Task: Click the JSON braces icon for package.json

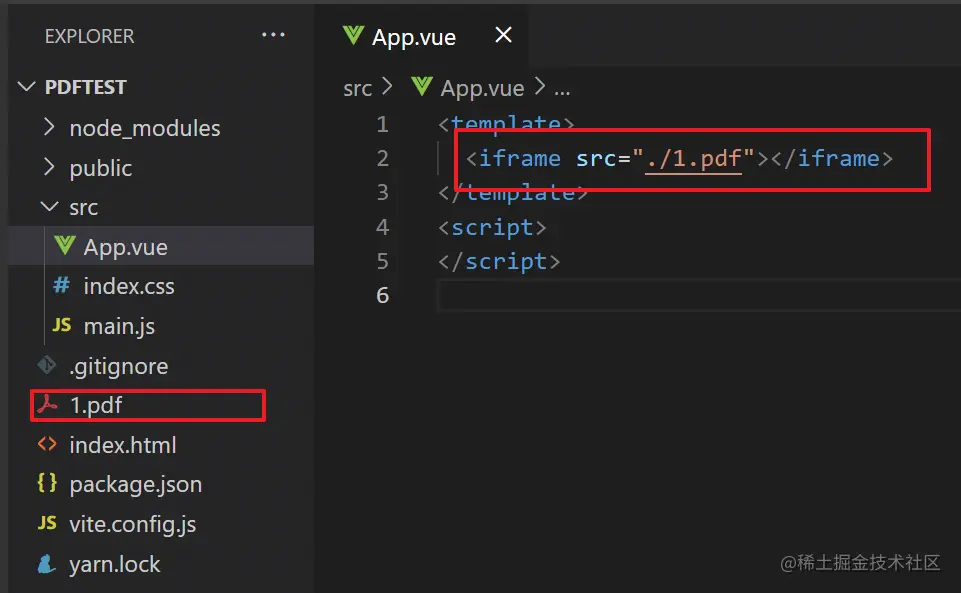Action: (x=47, y=484)
